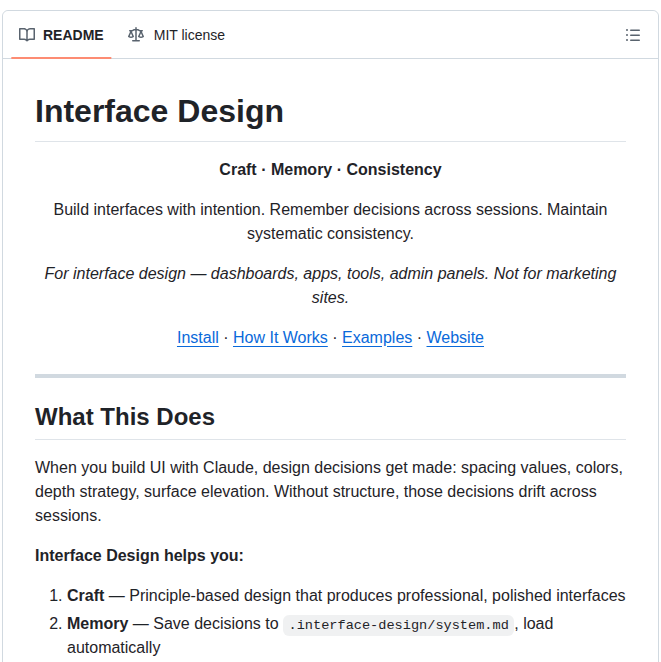The height and width of the screenshot is (662, 661).
Task: Click the italic 'For interface design' note
Action: pos(330,285)
